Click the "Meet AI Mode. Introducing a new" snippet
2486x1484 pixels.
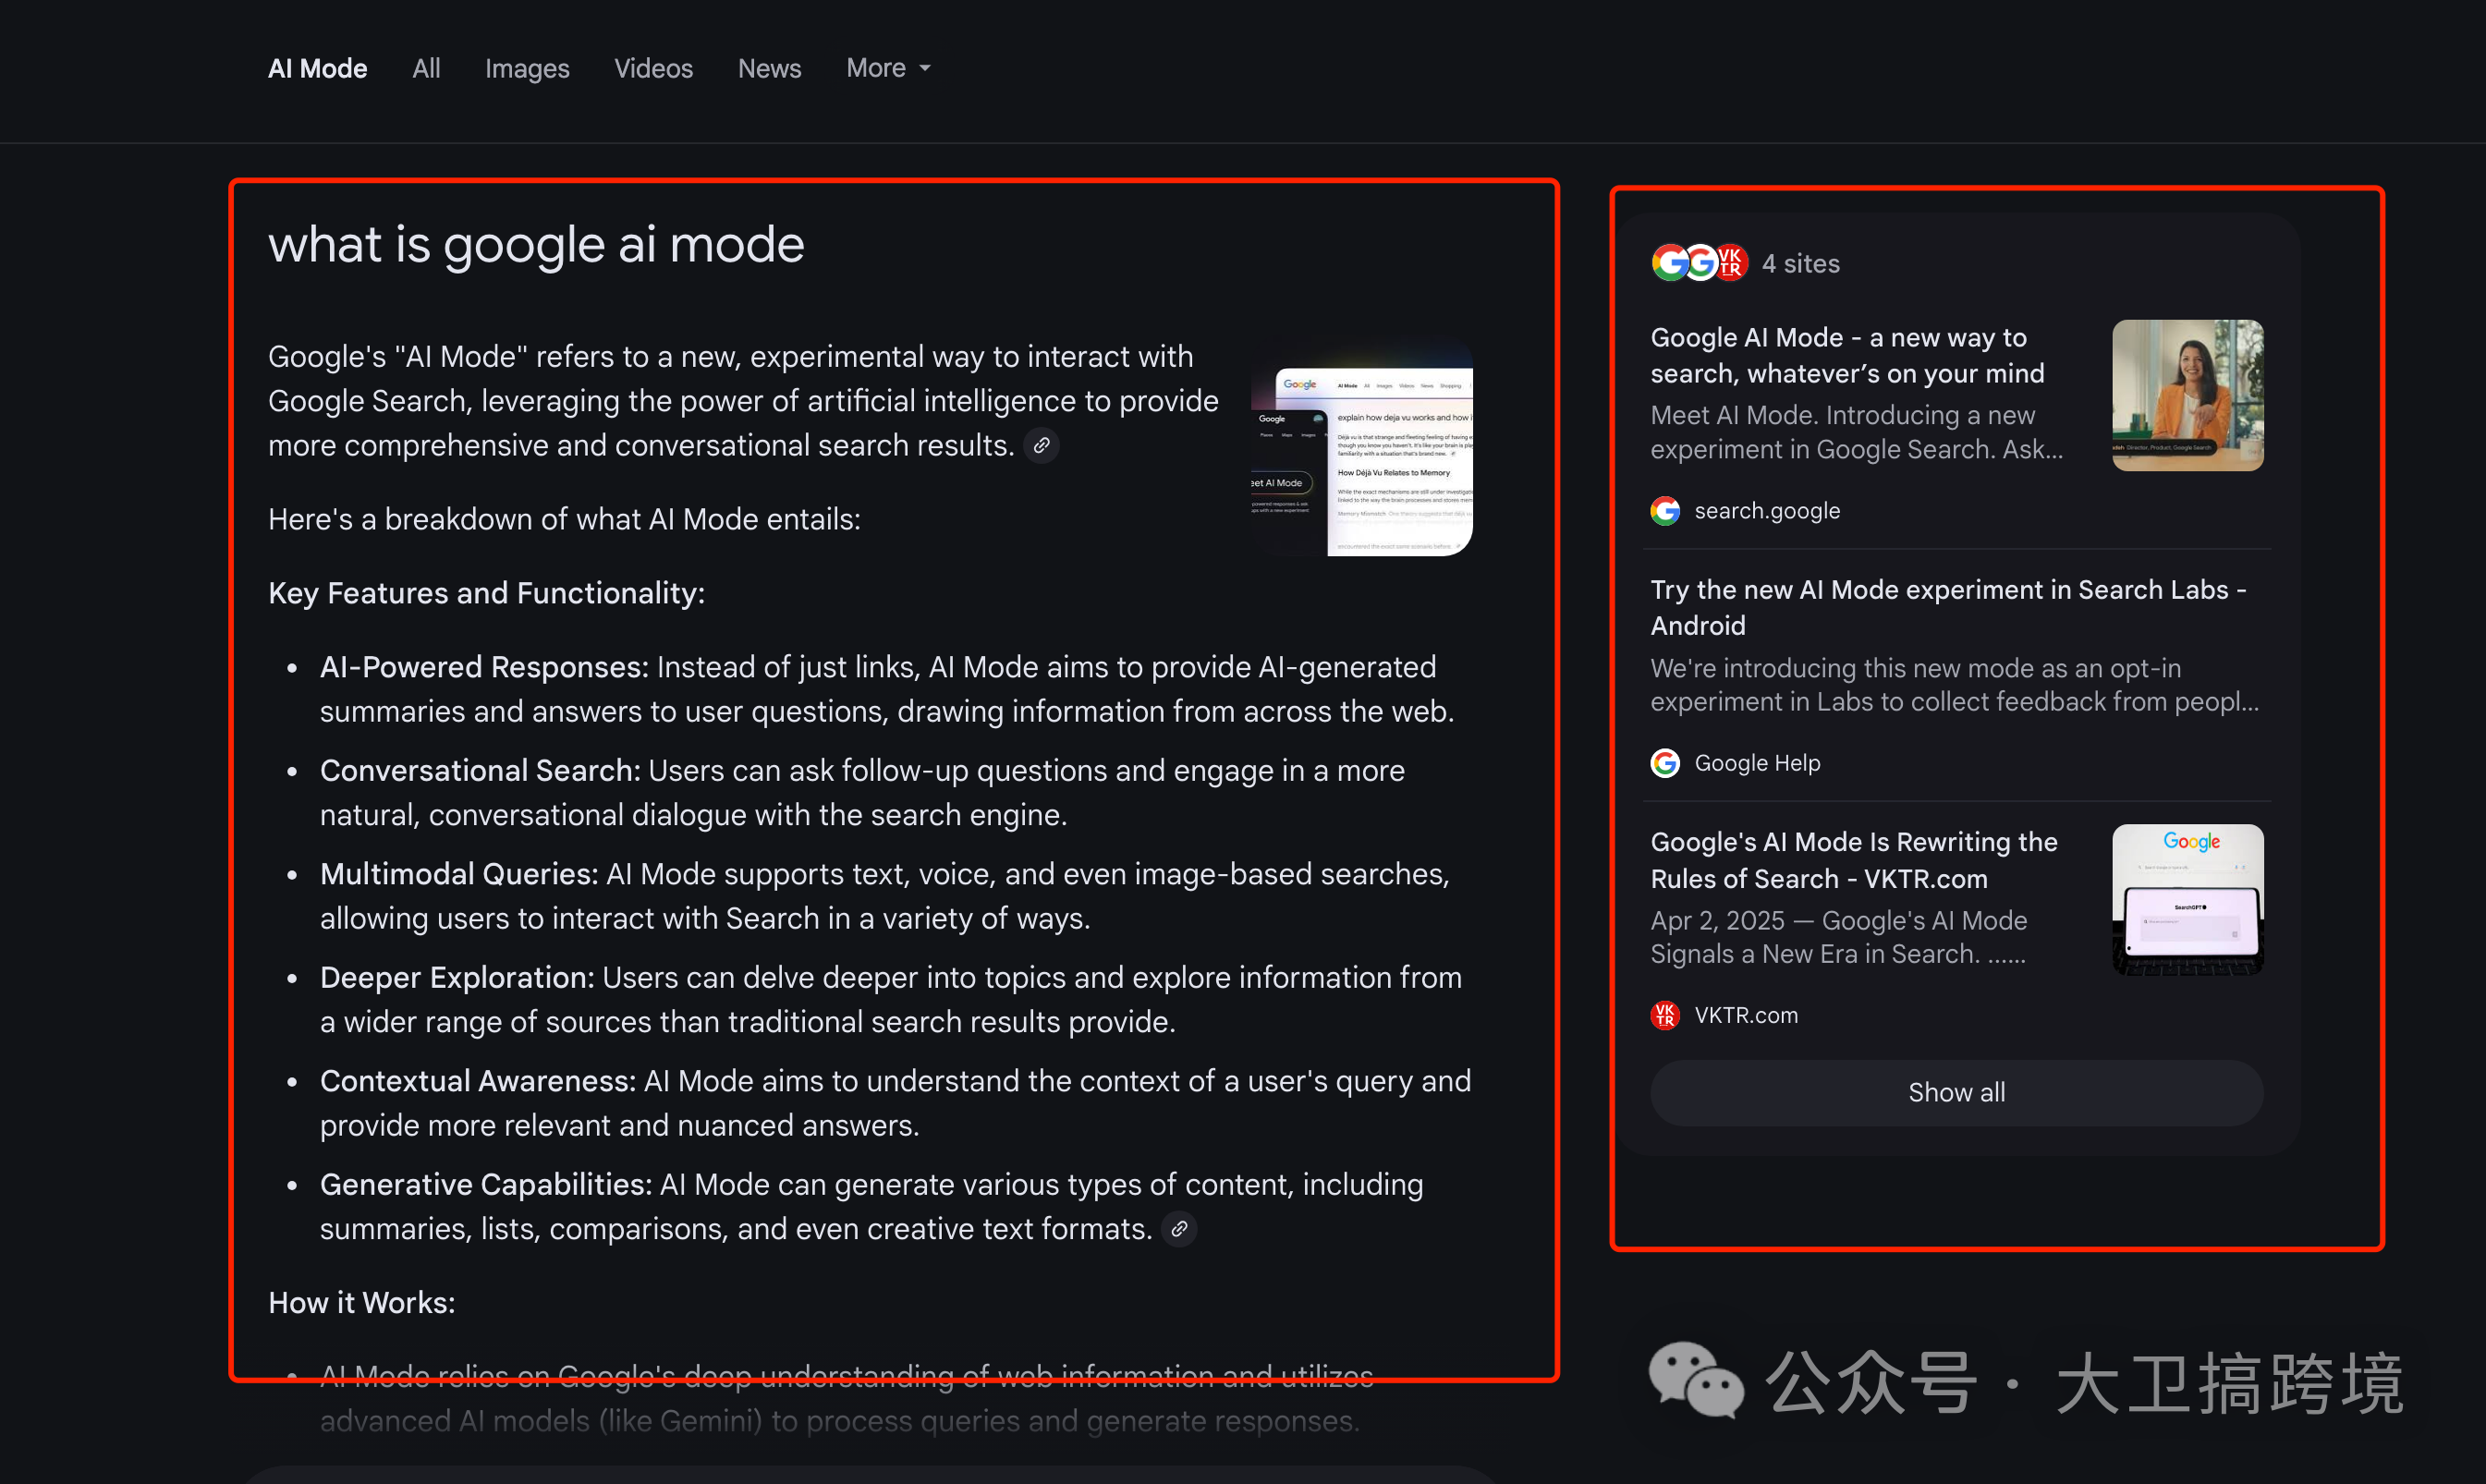coord(1857,432)
